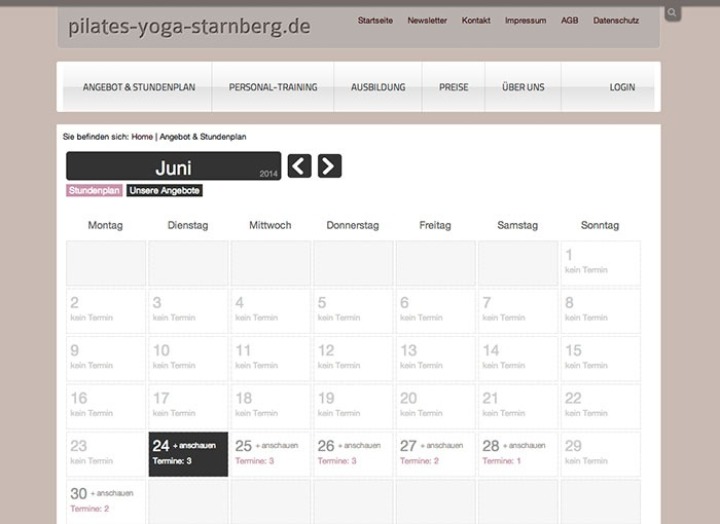Screen dimensions: 720x524
Task: Select Ausbildung in navigation bar
Action: (x=378, y=87)
